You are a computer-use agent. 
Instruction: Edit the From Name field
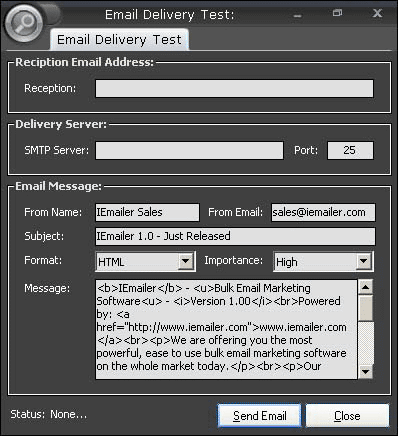[147, 212]
